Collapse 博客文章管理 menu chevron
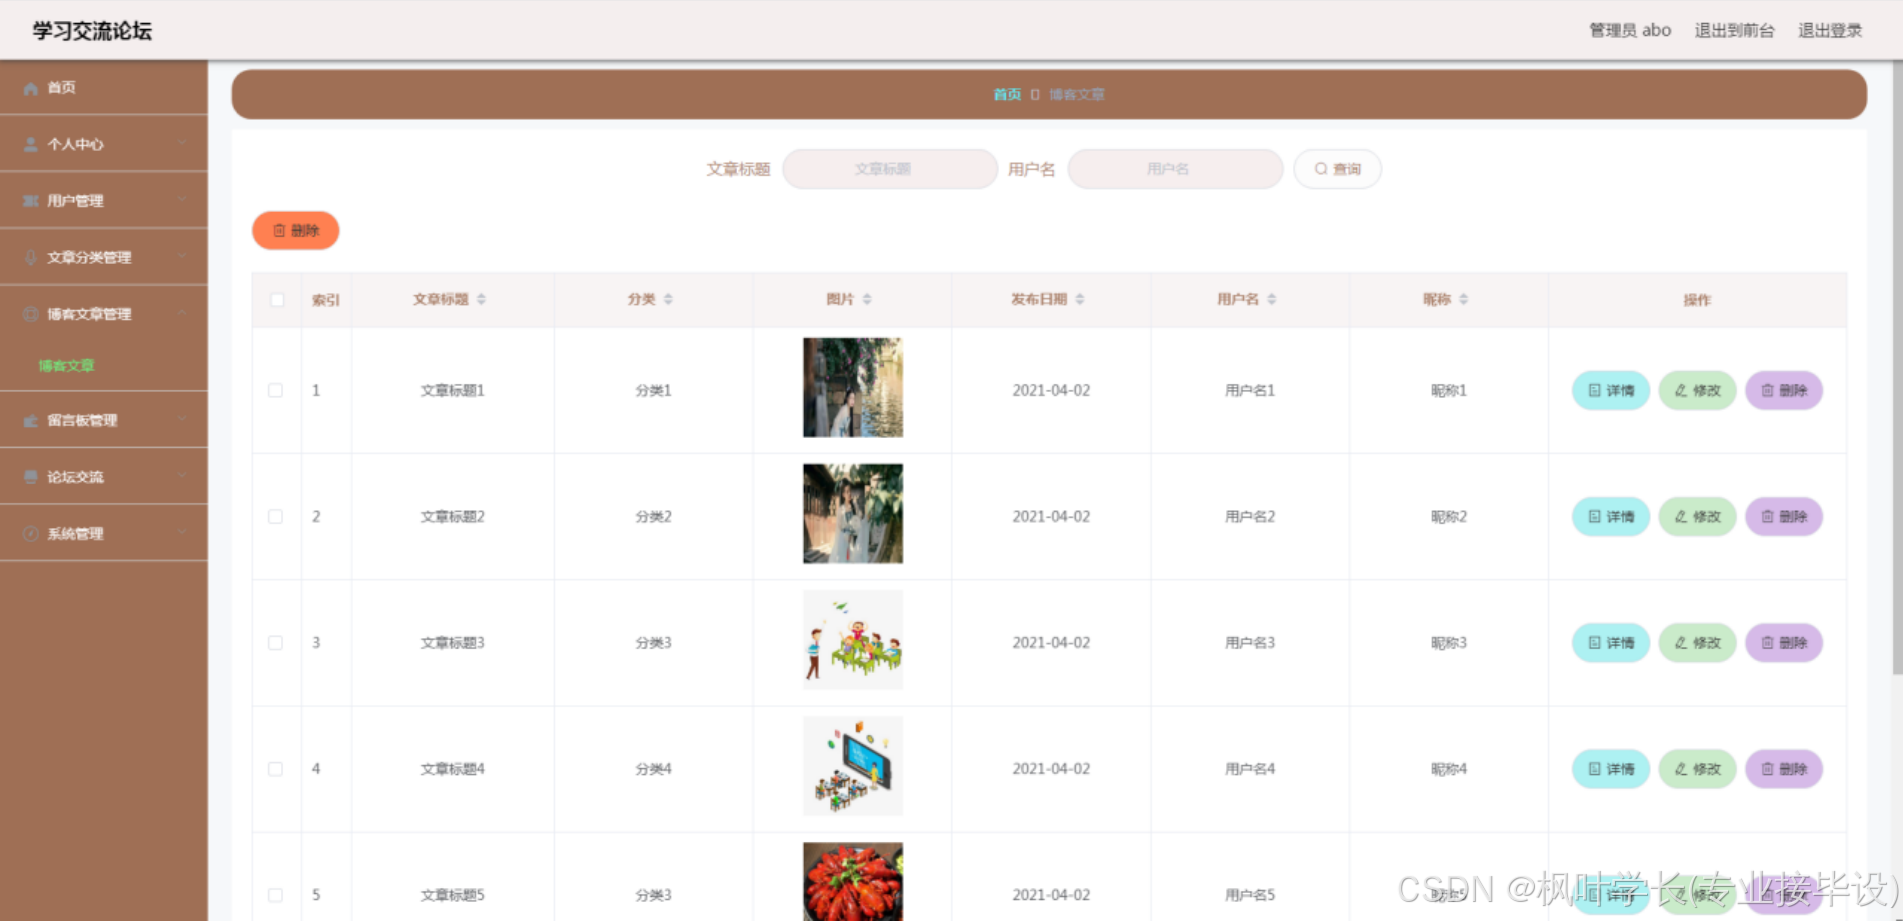This screenshot has width=1903, height=921. pos(182,313)
